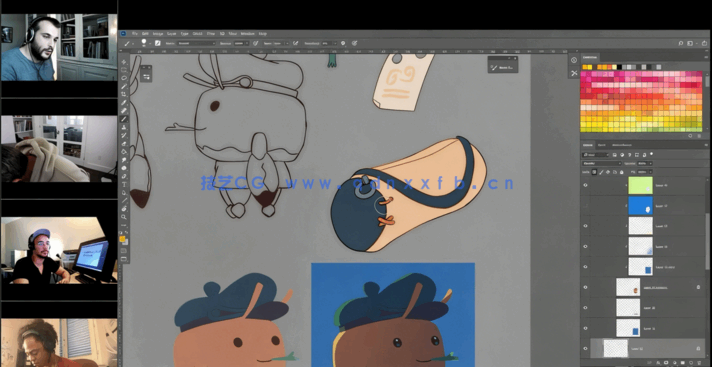Screen dimensions: 712x367
Task: Toggle the airbrush build-up option
Action: [296, 43]
